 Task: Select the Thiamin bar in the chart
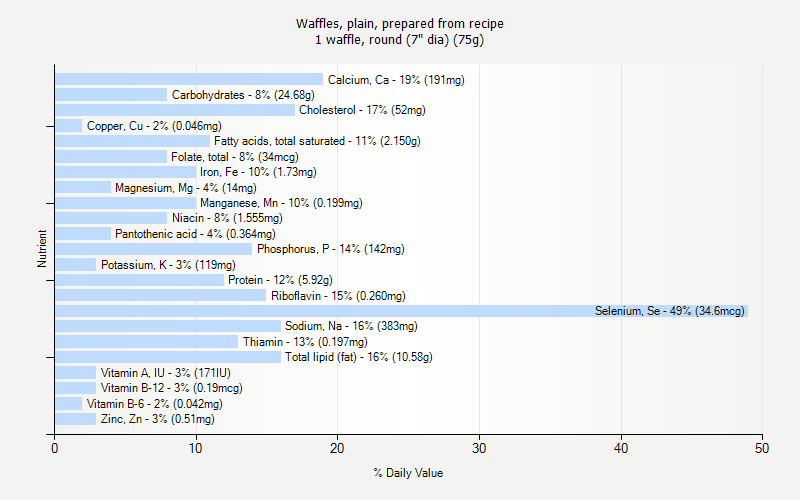pos(146,342)
